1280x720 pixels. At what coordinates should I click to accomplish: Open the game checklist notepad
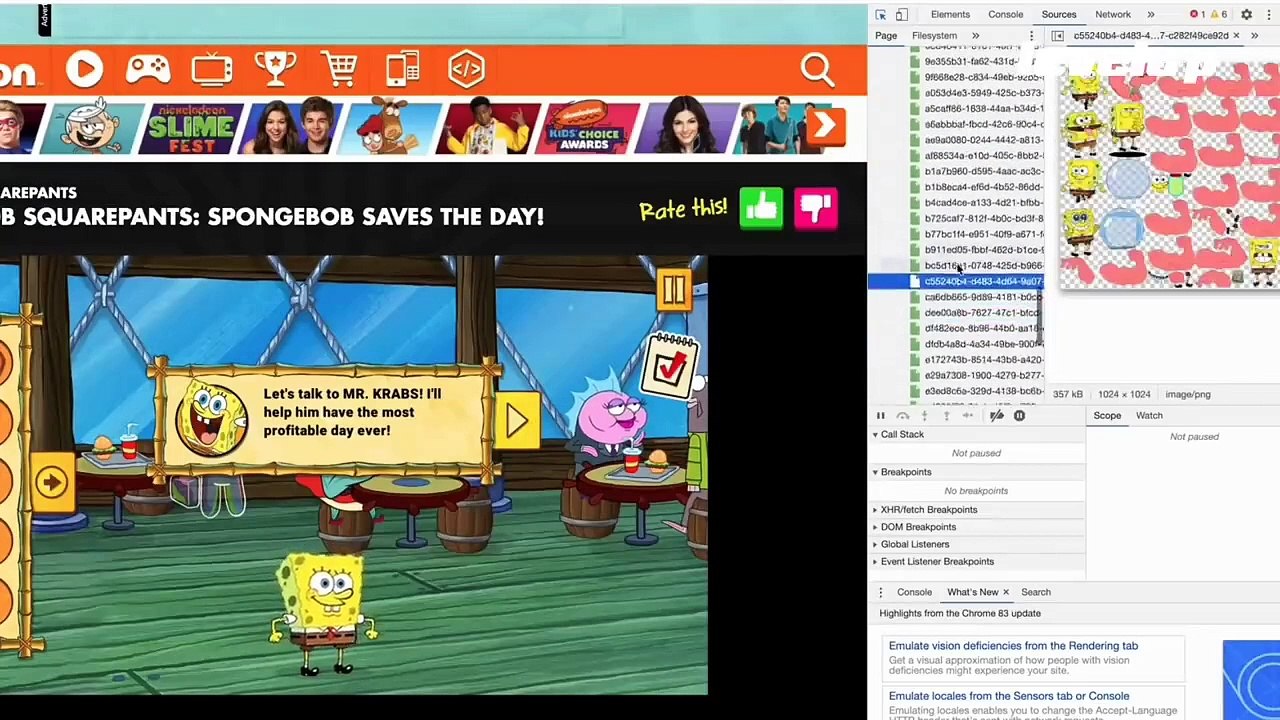point(672,366)
